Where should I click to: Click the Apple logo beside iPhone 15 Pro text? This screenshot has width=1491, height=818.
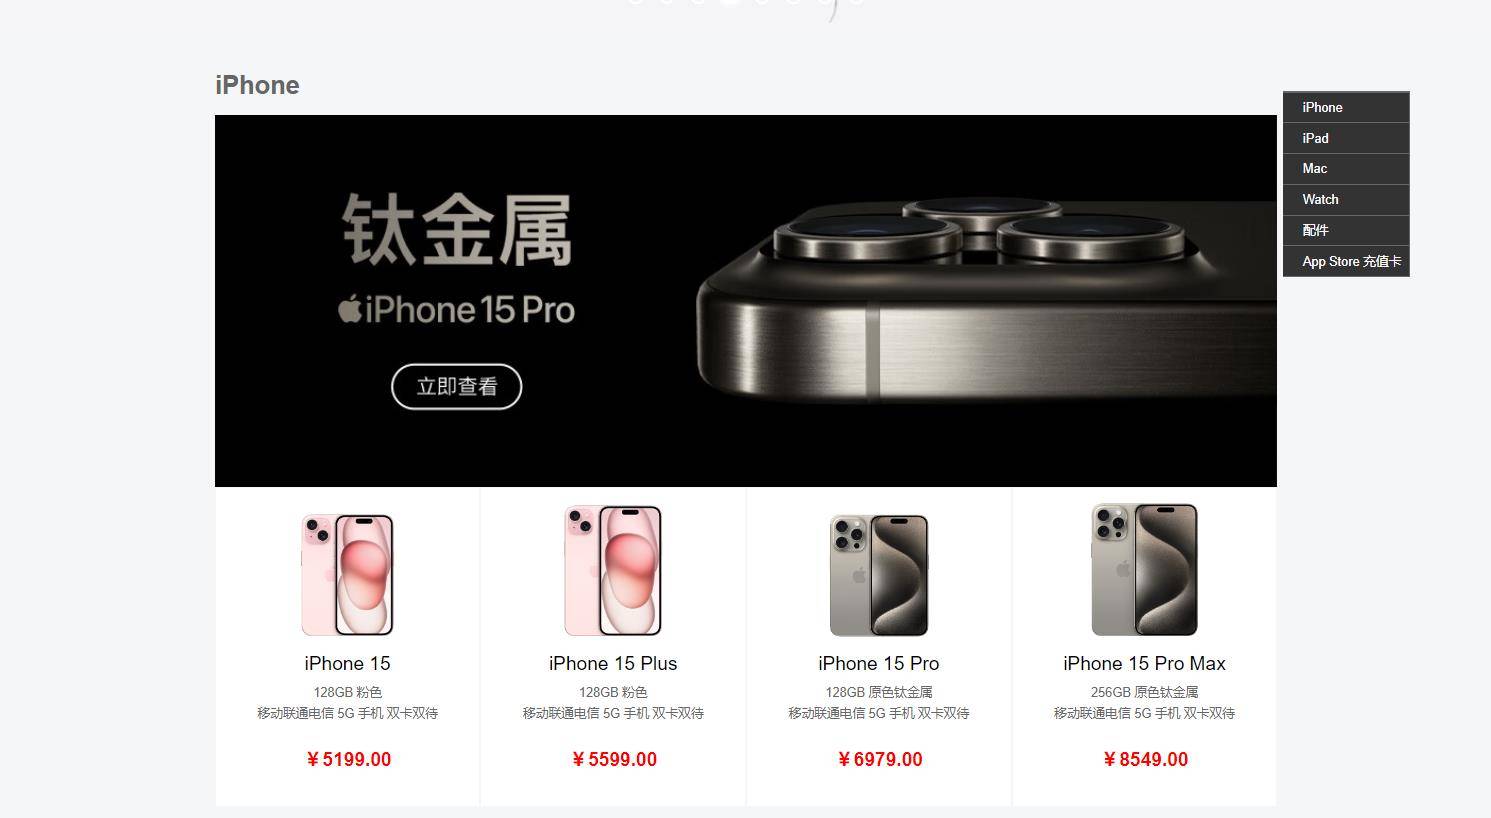[x=349, y=309]
